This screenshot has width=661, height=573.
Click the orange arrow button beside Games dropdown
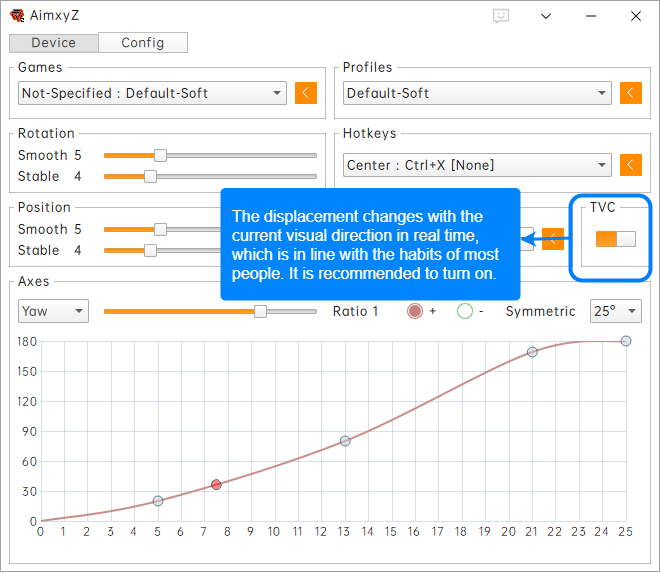click(306, 93)
